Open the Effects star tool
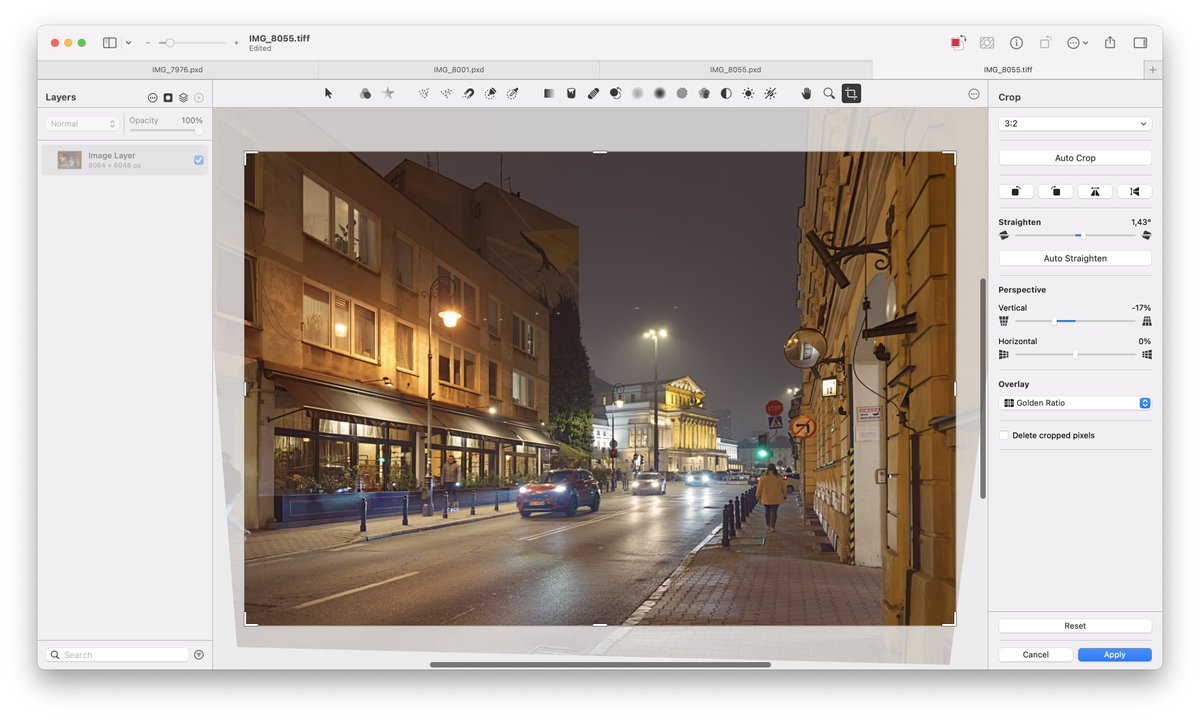1200x719 pixels. (388, 93)
